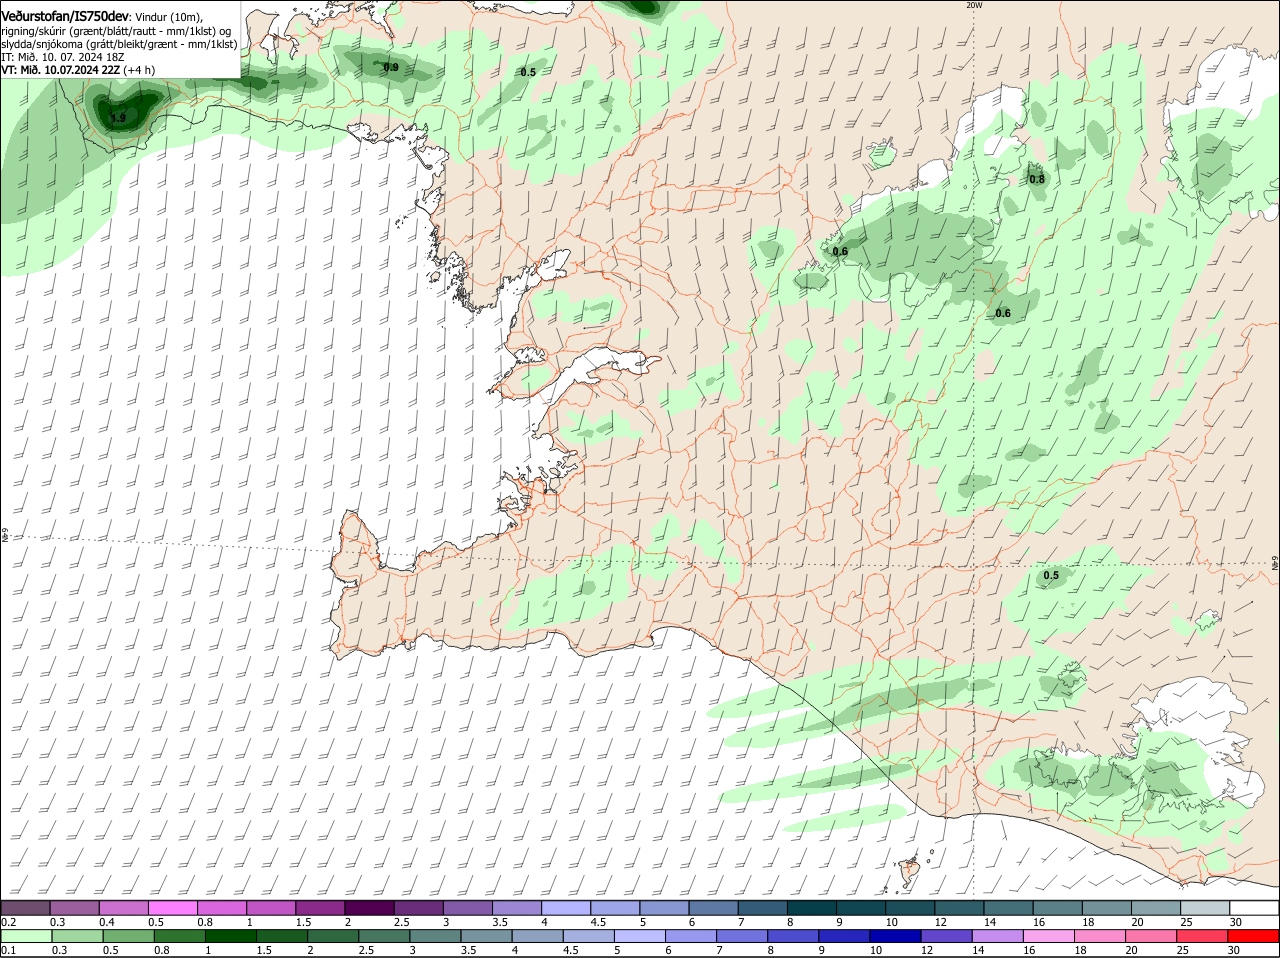
Task: Pick the bright red bottom legend swatch at 30
Action: point(1254,935)
